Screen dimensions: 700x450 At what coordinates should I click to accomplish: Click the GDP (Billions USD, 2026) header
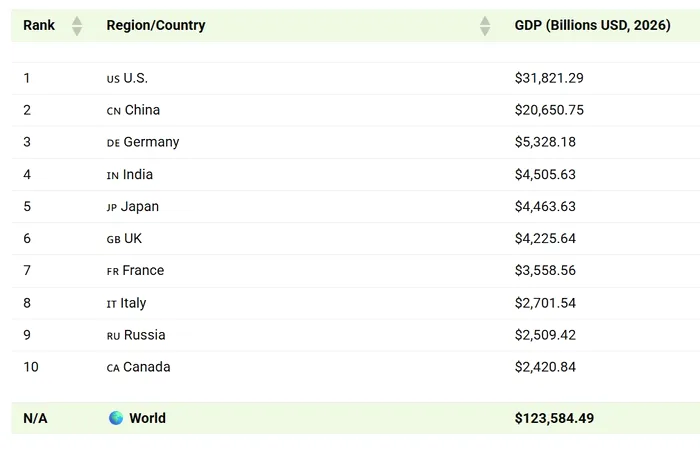[x=592, y=25]
